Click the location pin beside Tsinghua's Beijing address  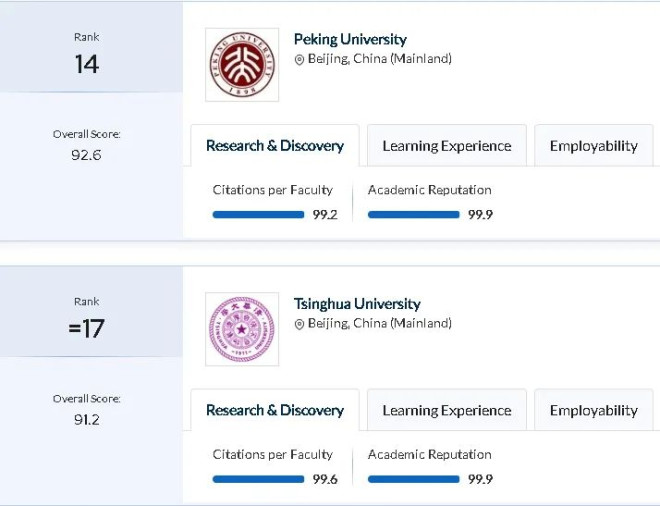(299, 325)
